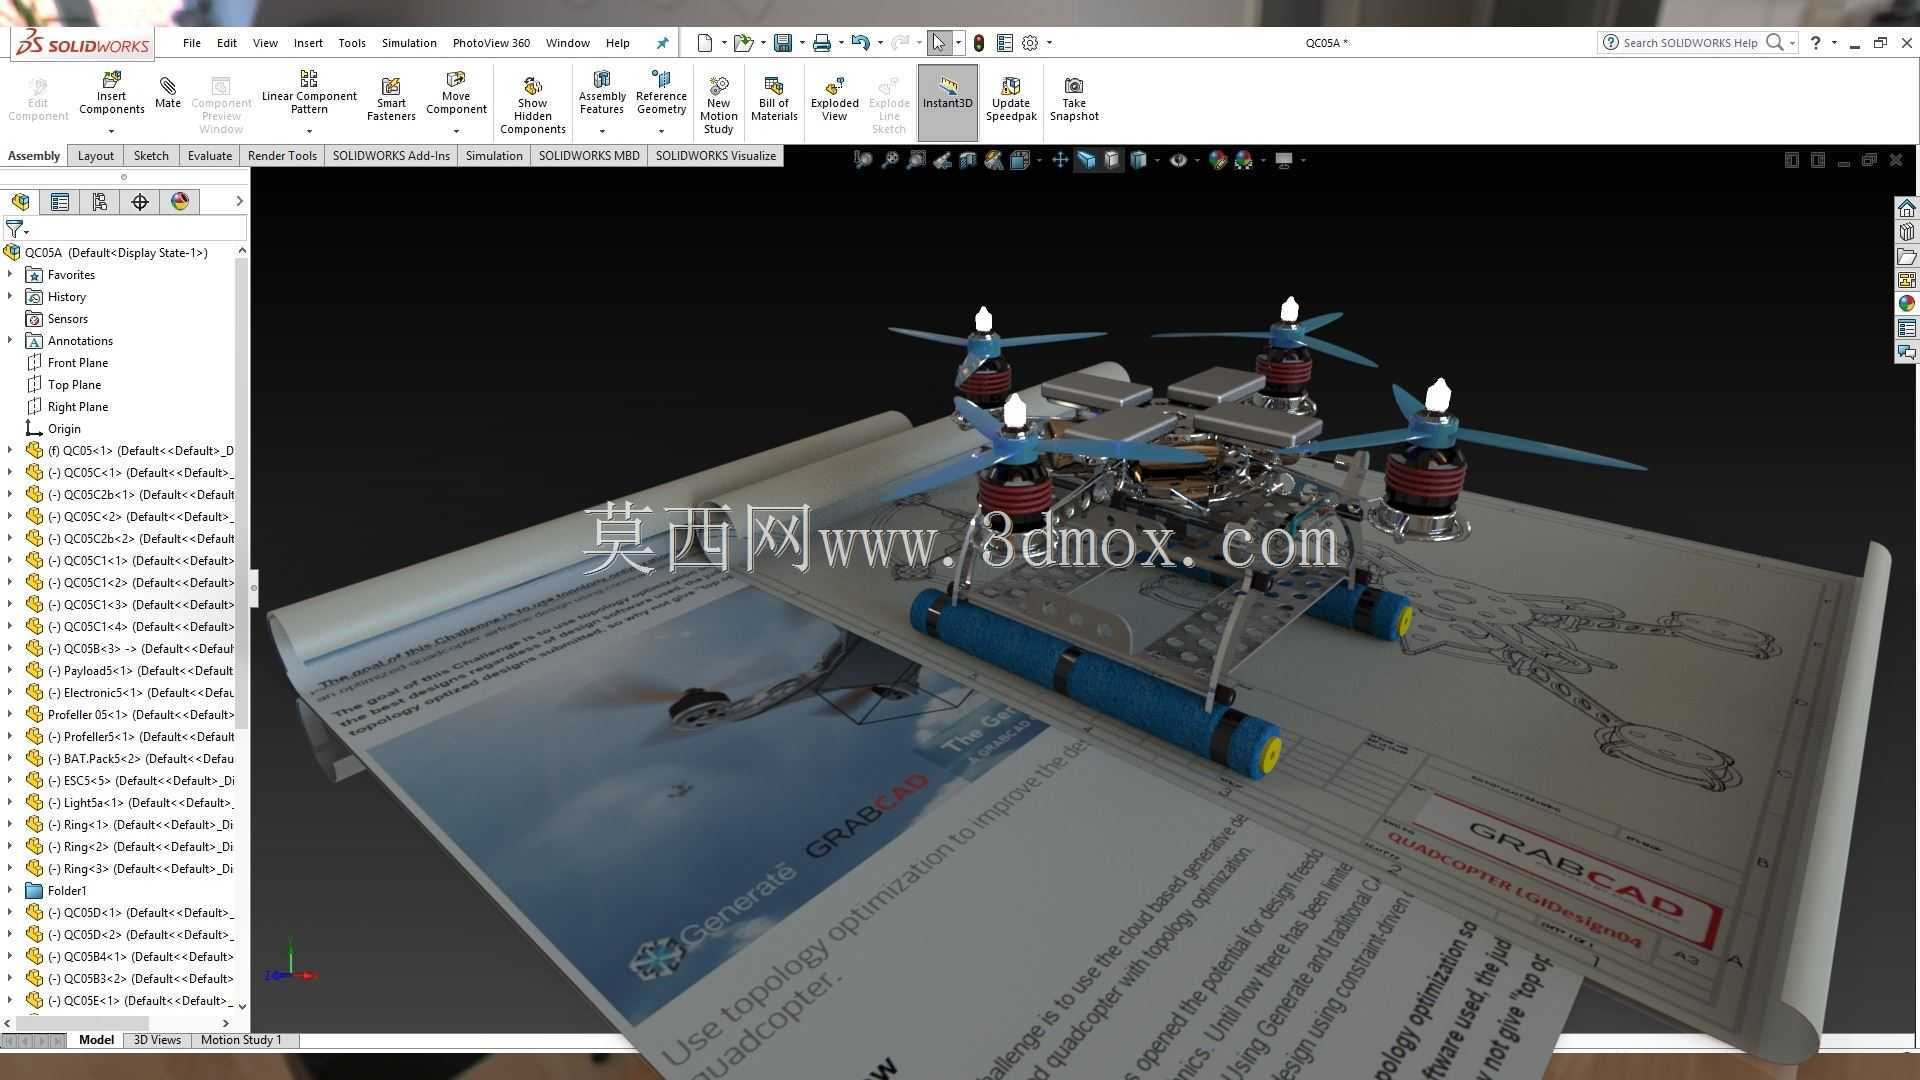
Task: Open Bill of Materials
Action: click(x=774, y=99)
